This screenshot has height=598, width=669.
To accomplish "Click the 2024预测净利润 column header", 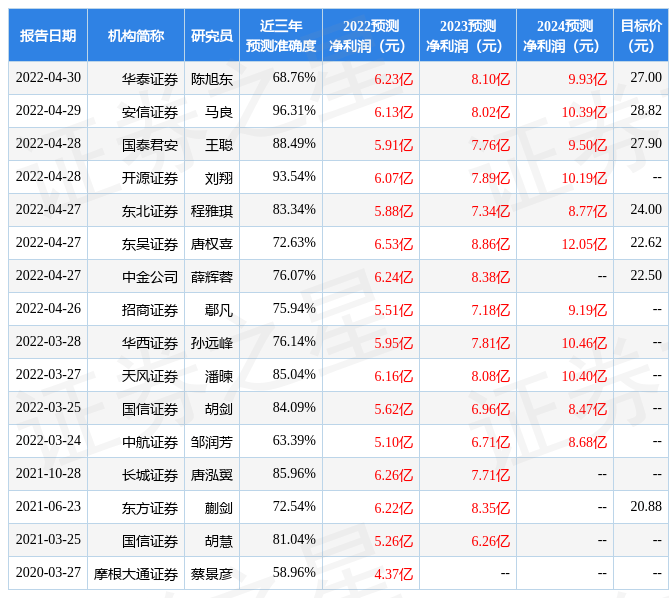I will pyautogui.click(x=564, y=35).
